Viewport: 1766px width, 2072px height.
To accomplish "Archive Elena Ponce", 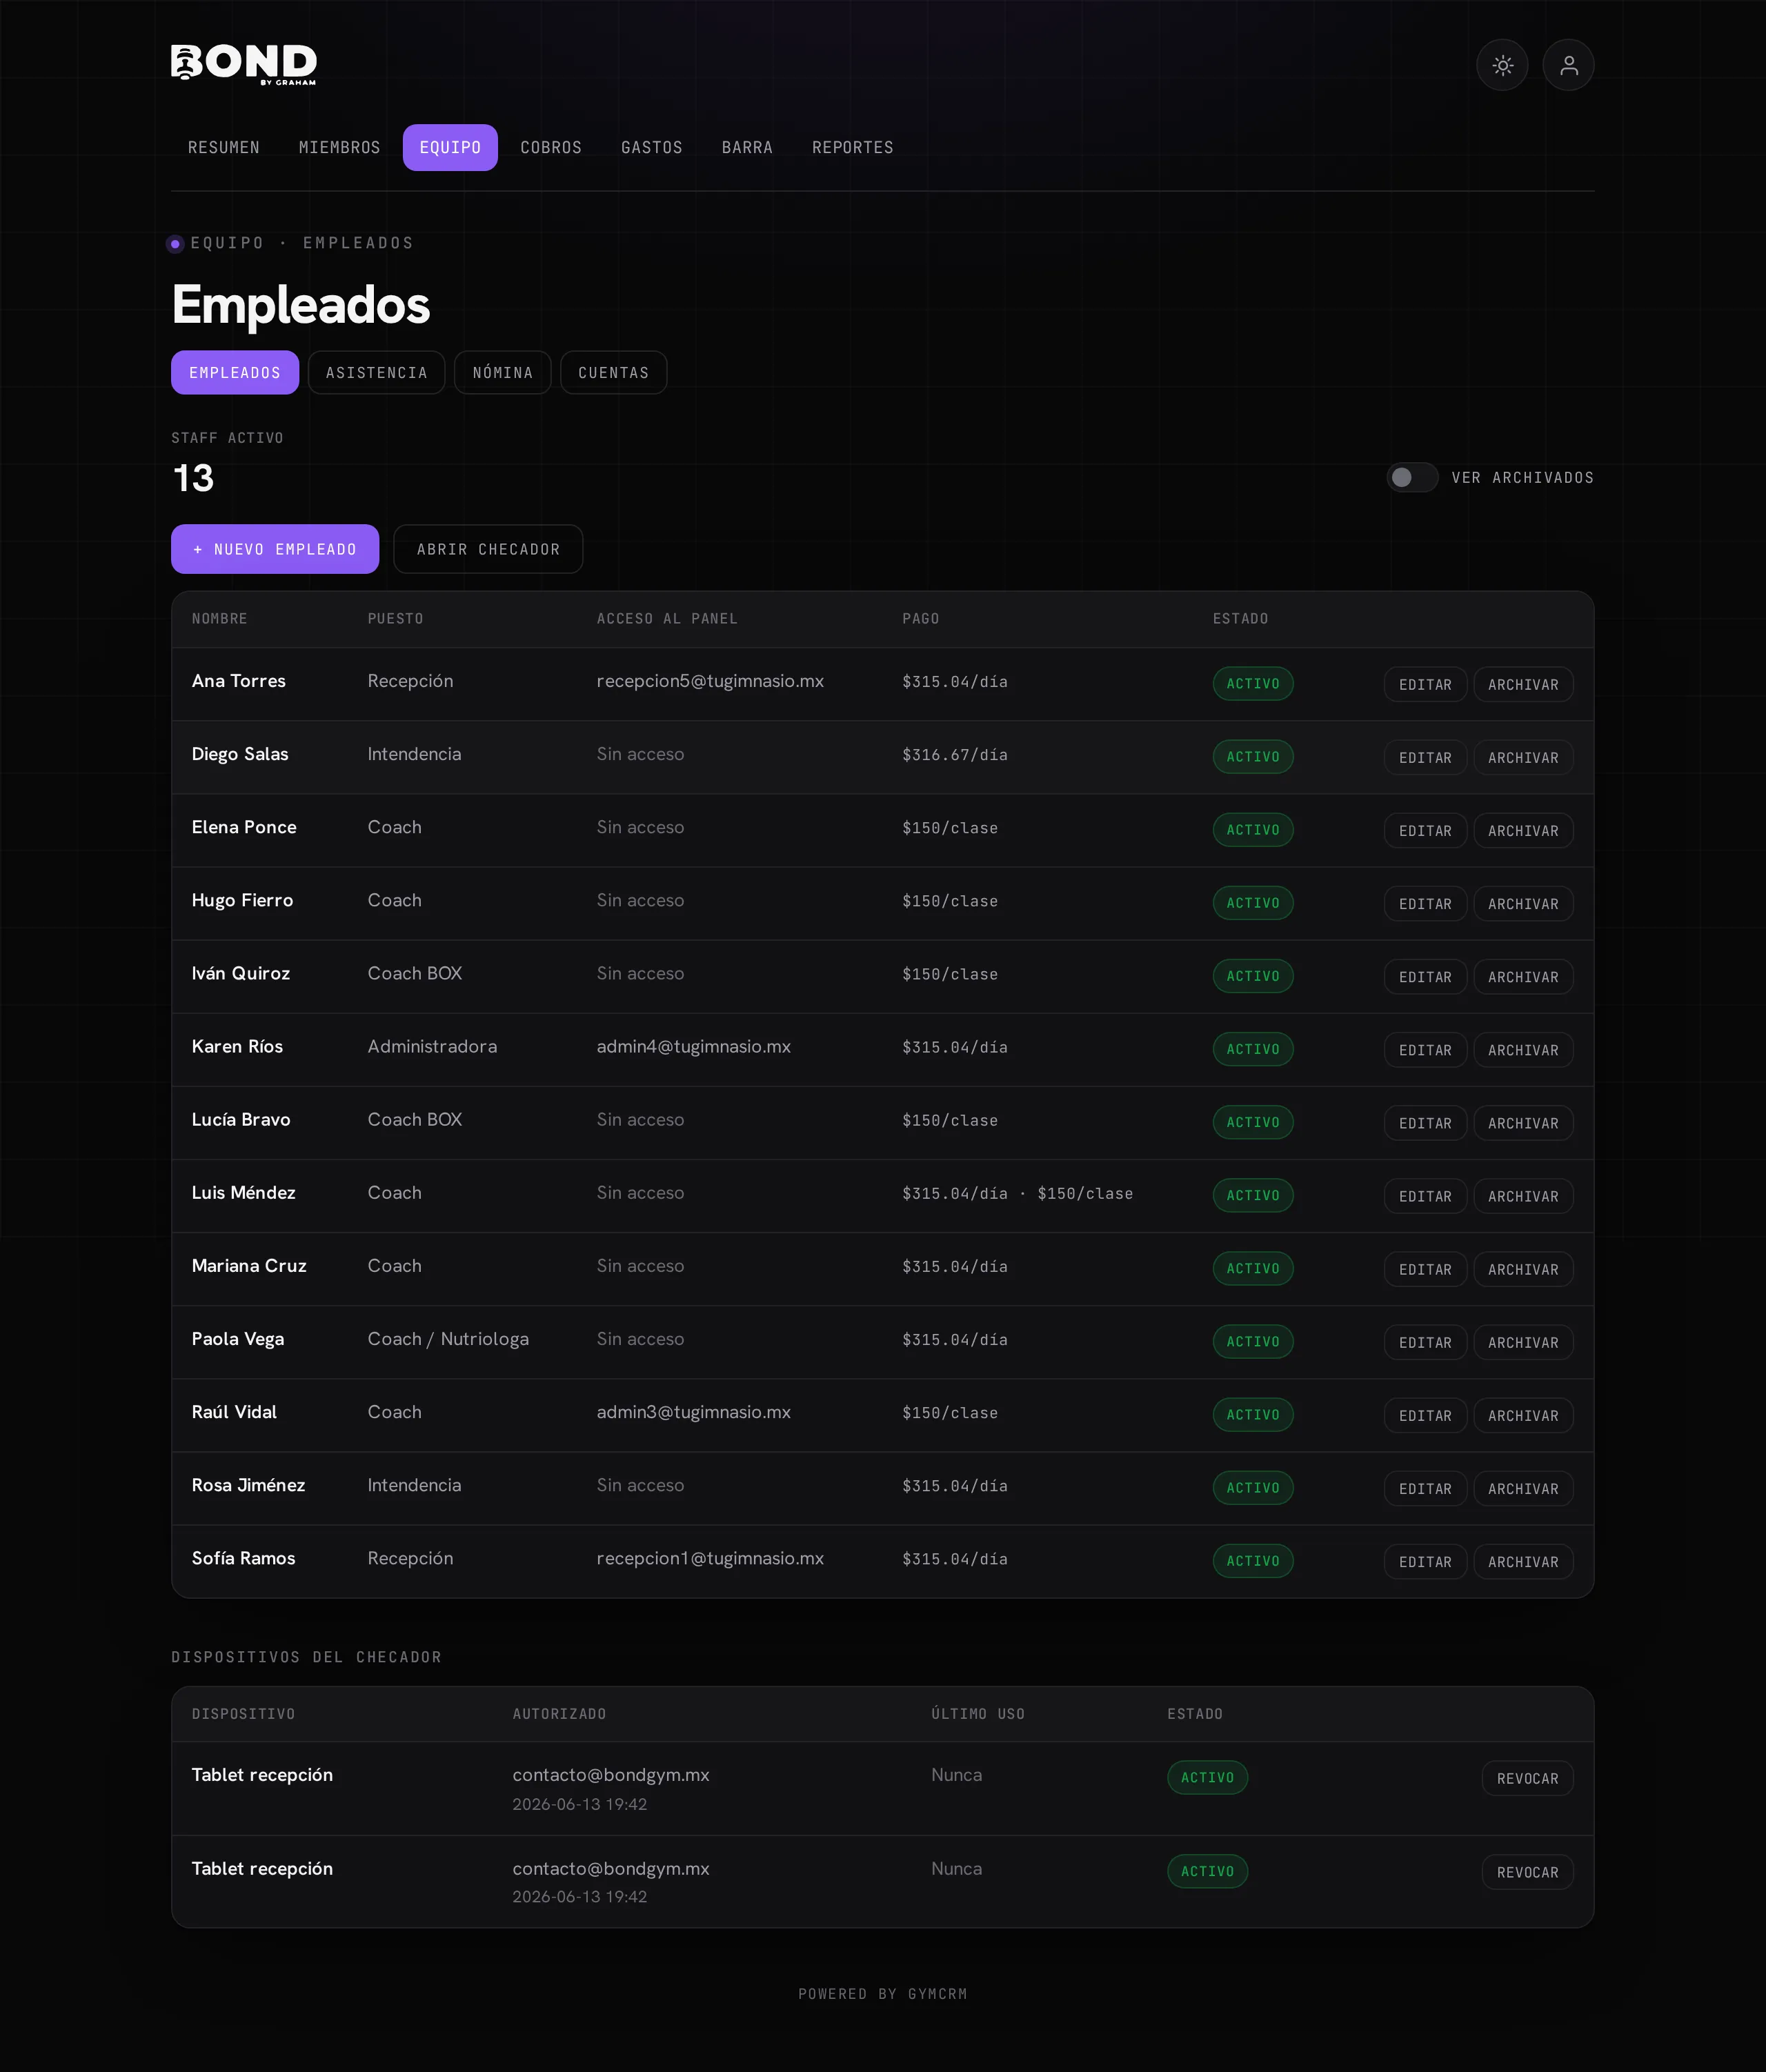I will (1523, 830).
